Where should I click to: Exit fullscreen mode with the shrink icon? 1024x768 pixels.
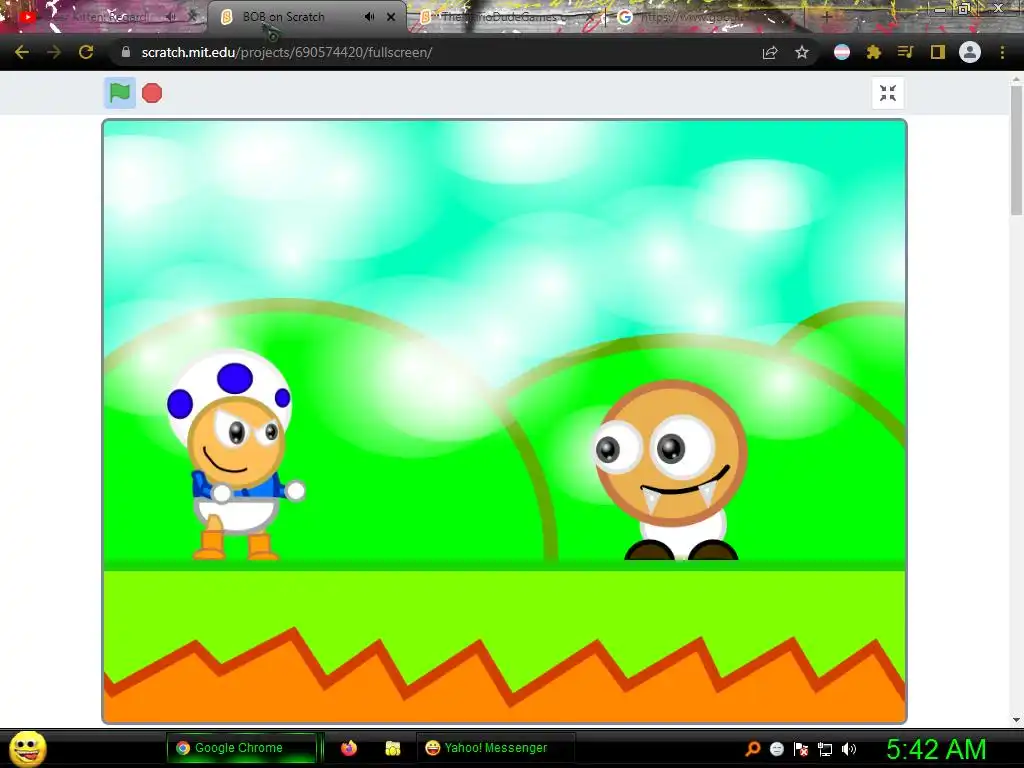[888, 93]
